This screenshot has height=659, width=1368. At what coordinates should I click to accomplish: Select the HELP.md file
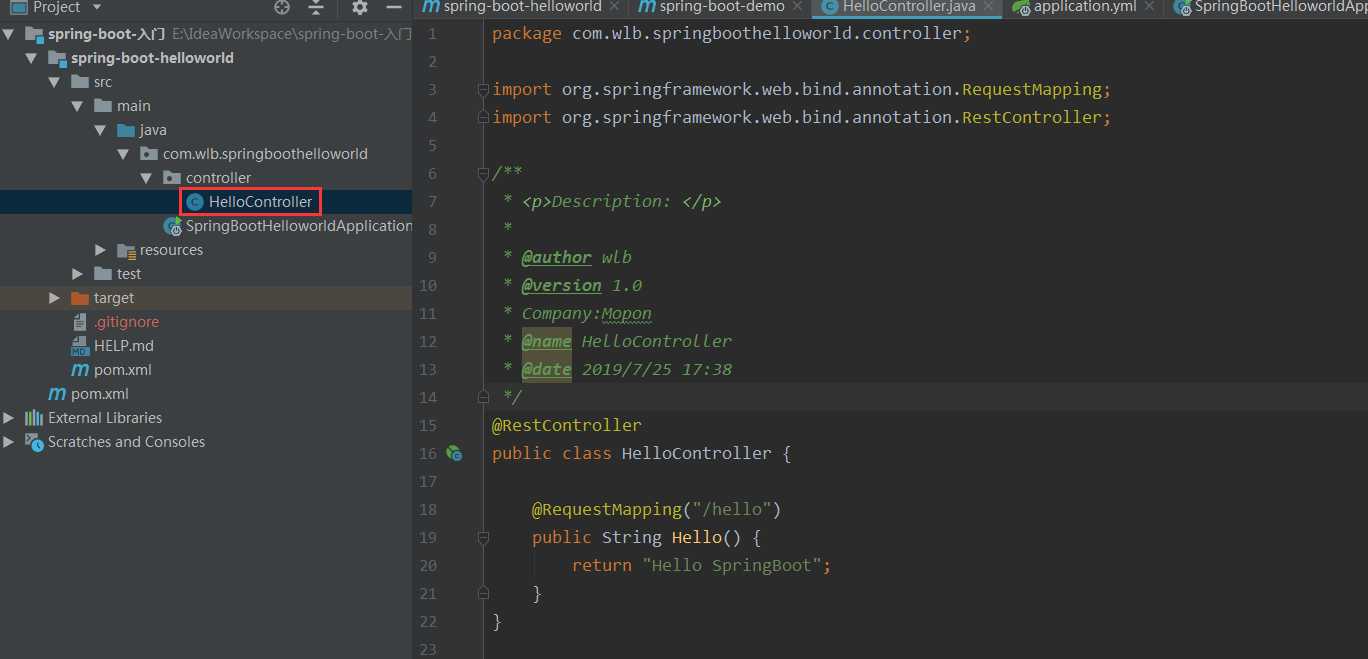pyautogui.click(x=124, y=346)
